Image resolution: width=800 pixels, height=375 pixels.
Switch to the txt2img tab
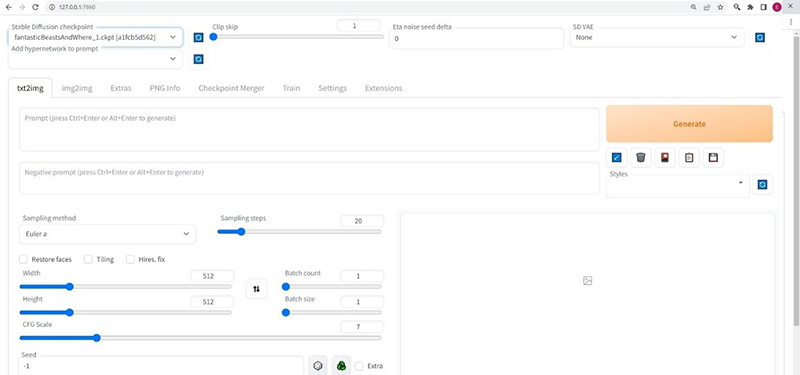point(30,88)
